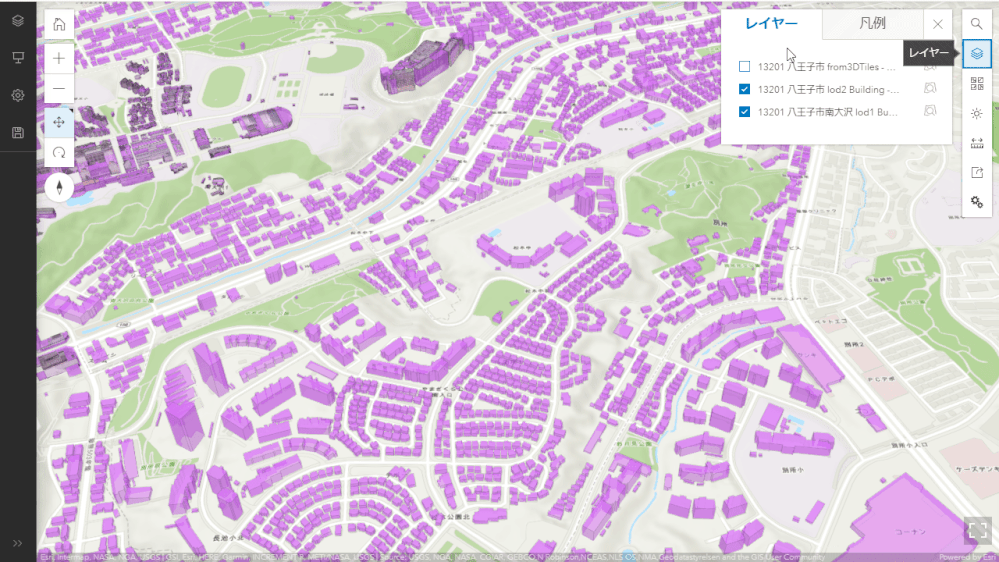This screenshot has height=562, width=999.
Task: Zoom in with the plus button
Action: [59, 58]
